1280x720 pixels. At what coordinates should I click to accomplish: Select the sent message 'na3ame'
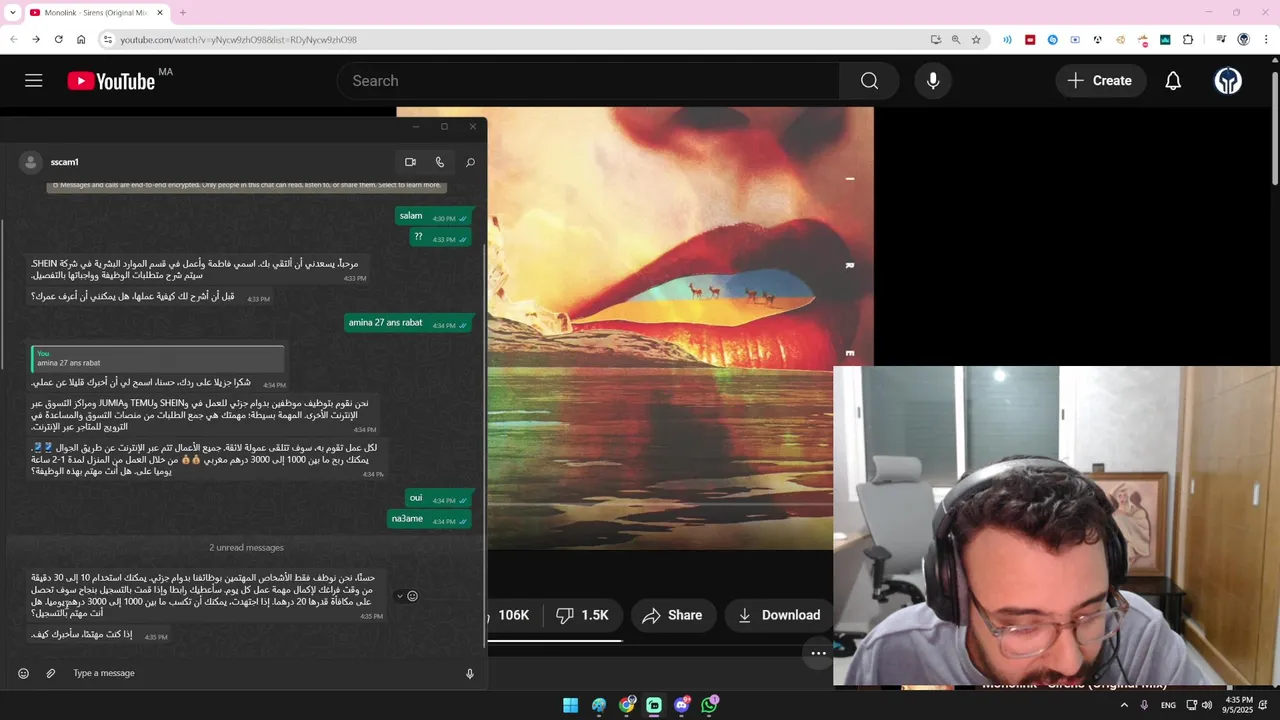point(429,519)
